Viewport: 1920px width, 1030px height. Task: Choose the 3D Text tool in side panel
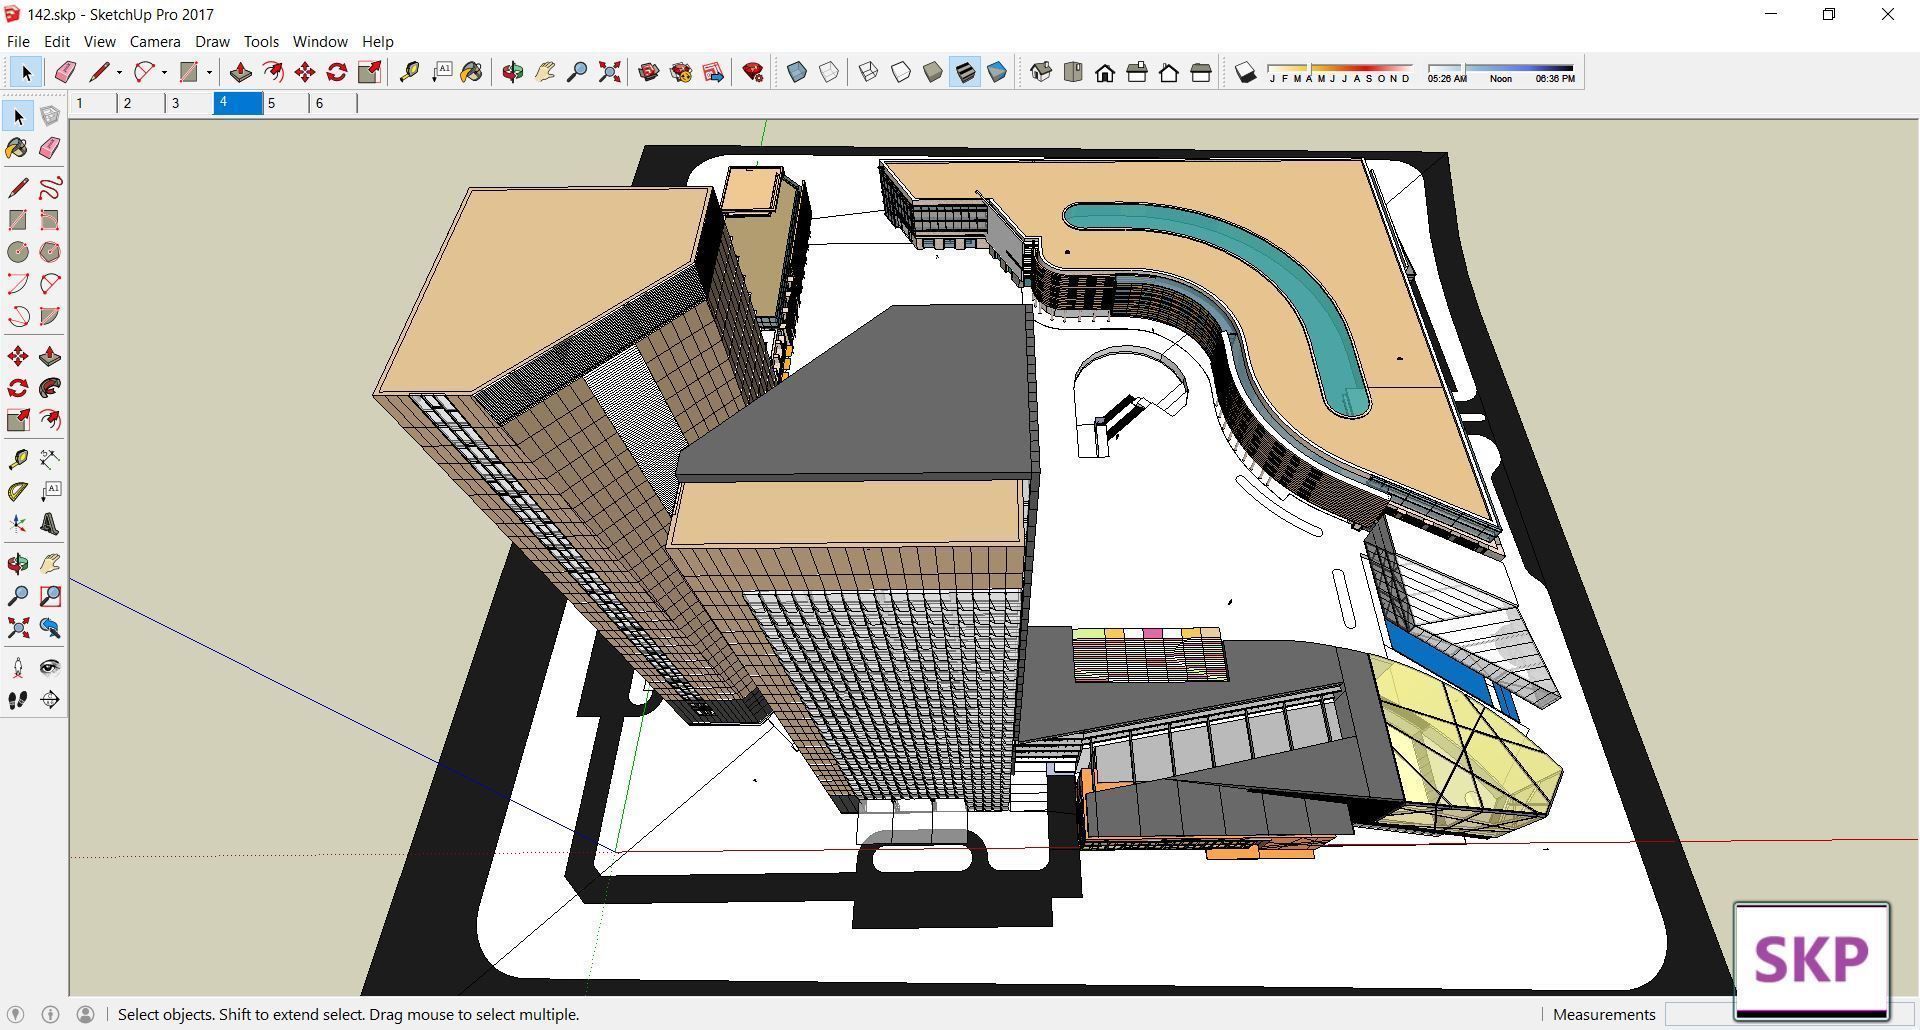click(50, 524)
